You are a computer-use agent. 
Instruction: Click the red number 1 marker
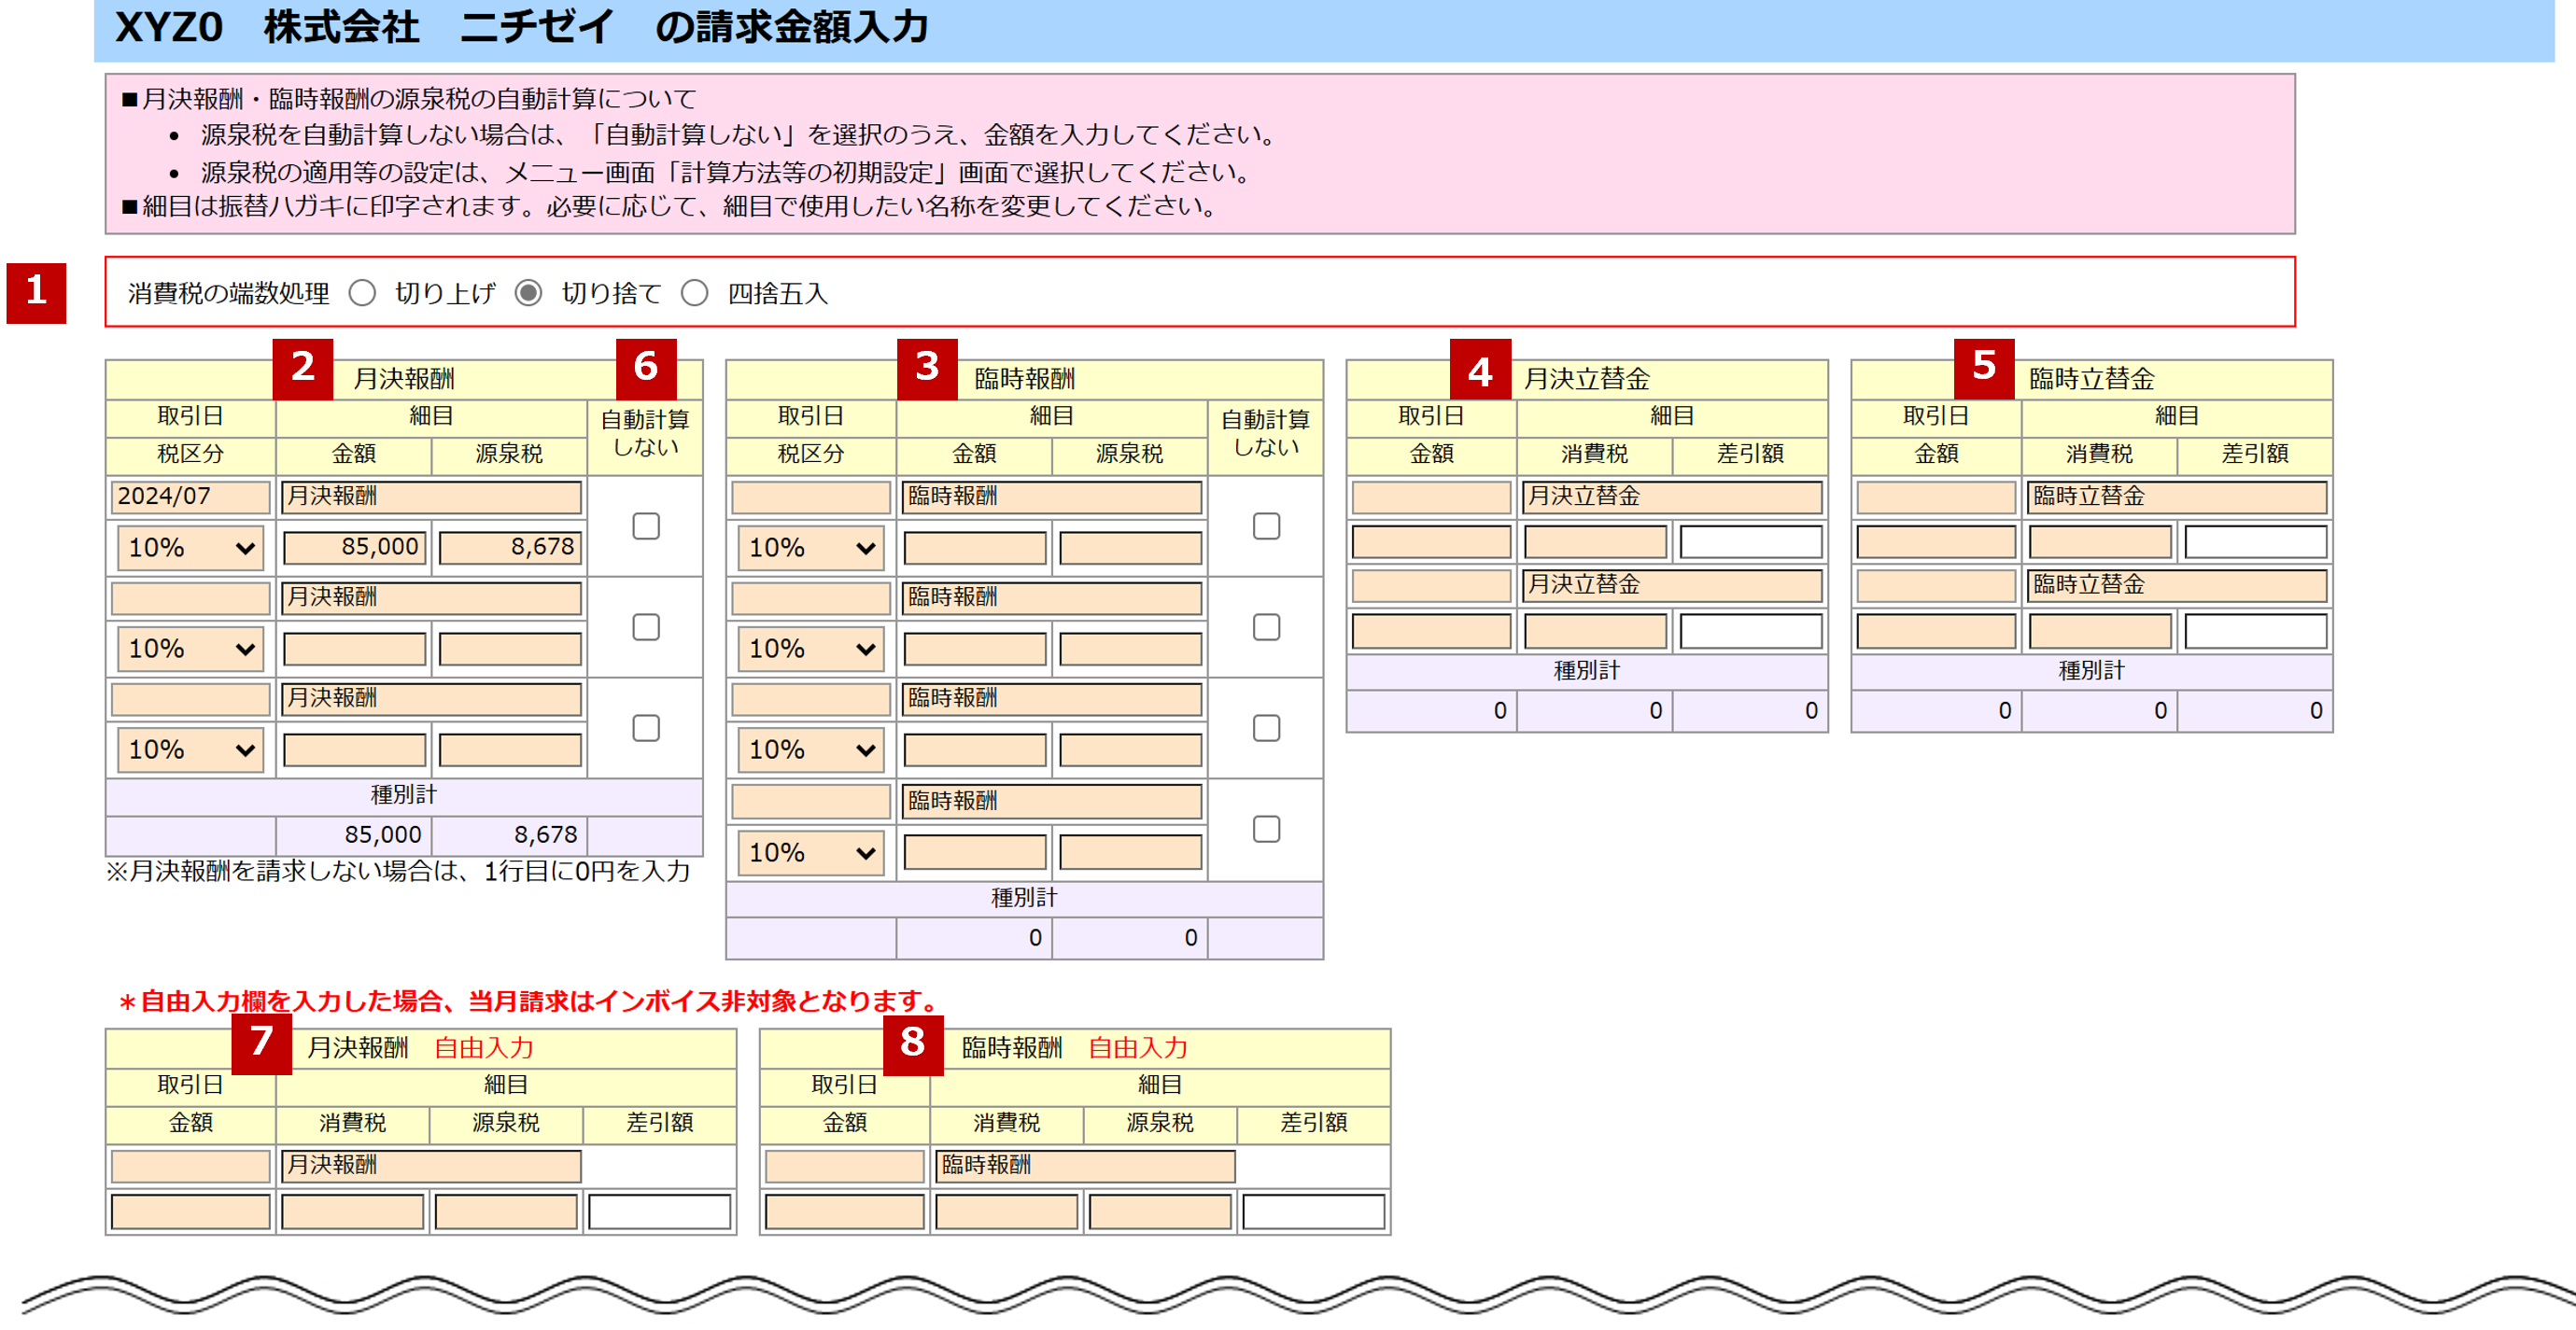[x=36, y=292]
